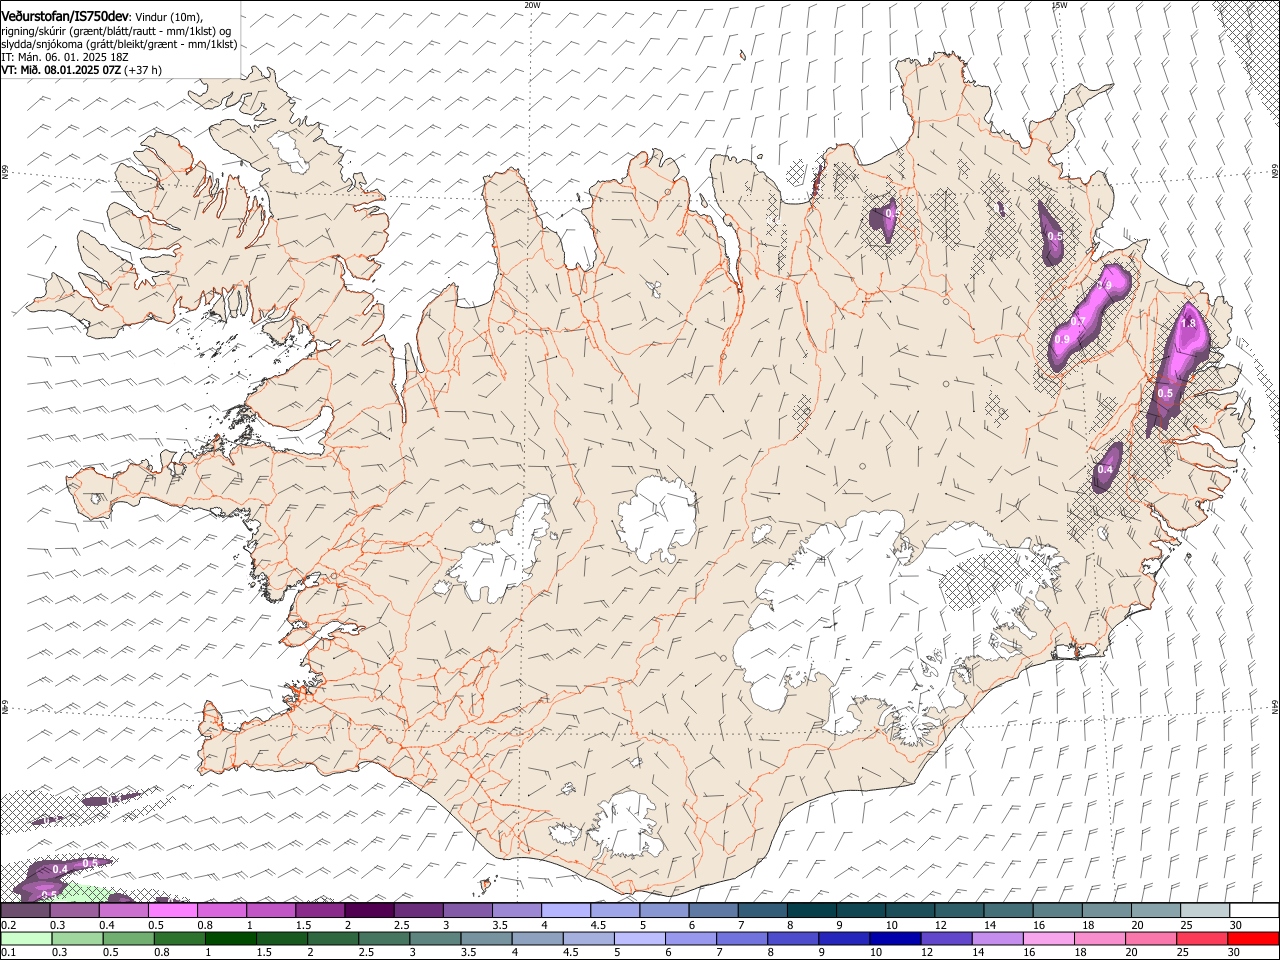Click the 'VT: Mið. 08.01.2025 07Z' valid time
Image resolution: width=1280 pixels, height=960 pixels.
(62, 70)
